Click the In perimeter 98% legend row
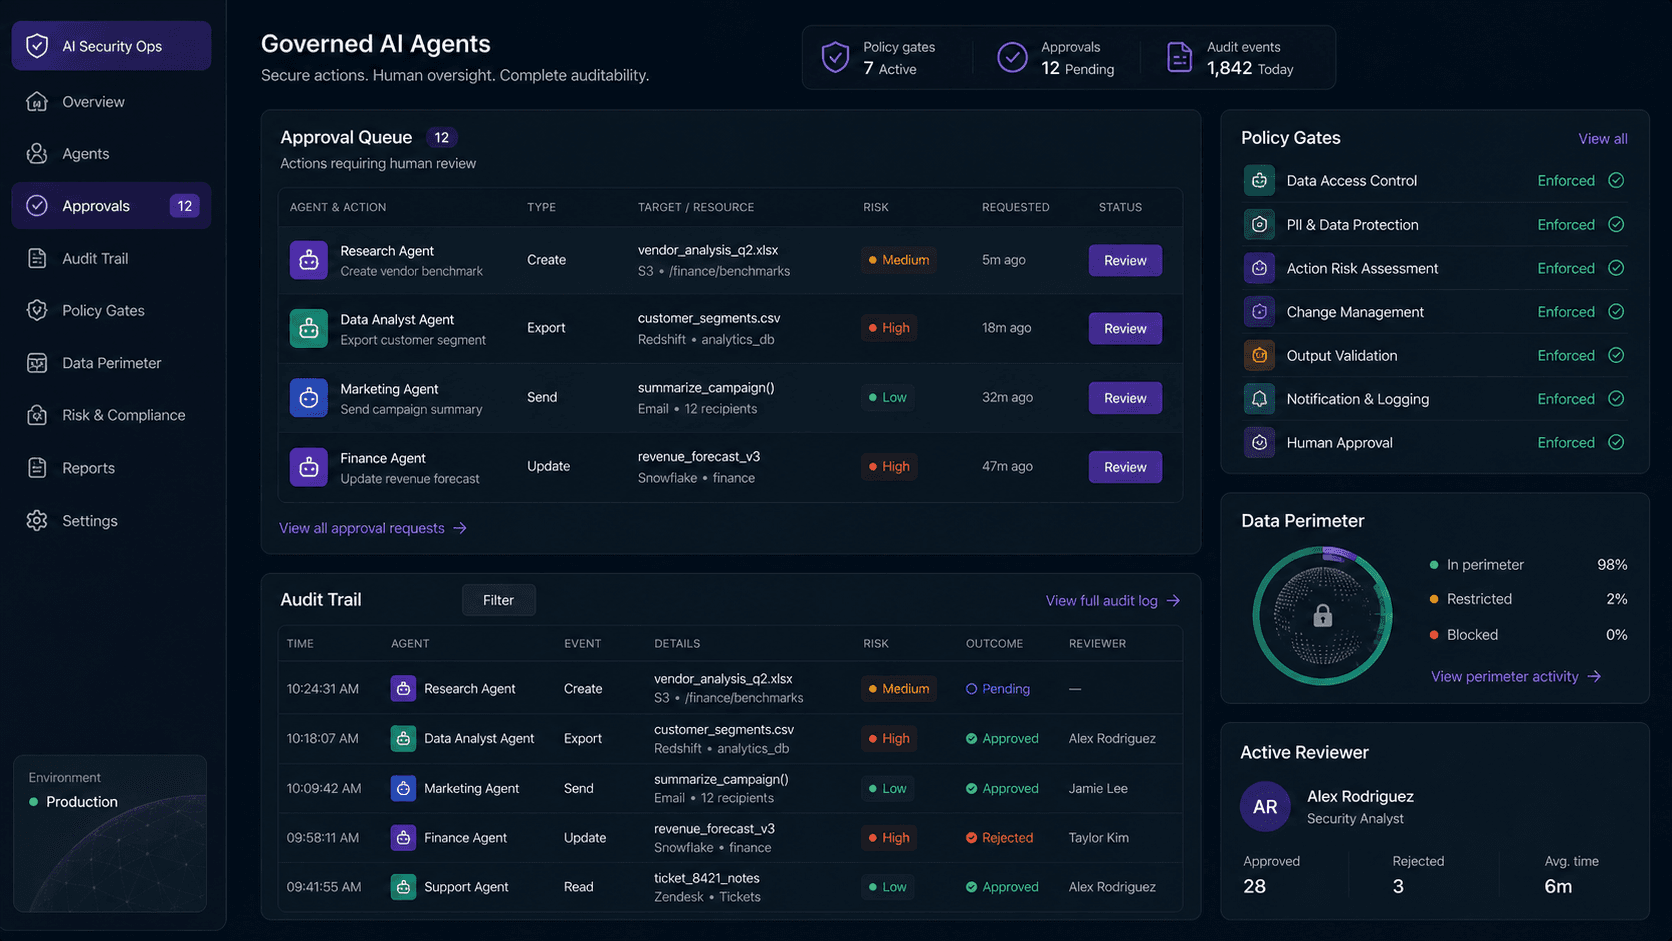Viewport: 1672px width, 941px height. click(1528, 565)
